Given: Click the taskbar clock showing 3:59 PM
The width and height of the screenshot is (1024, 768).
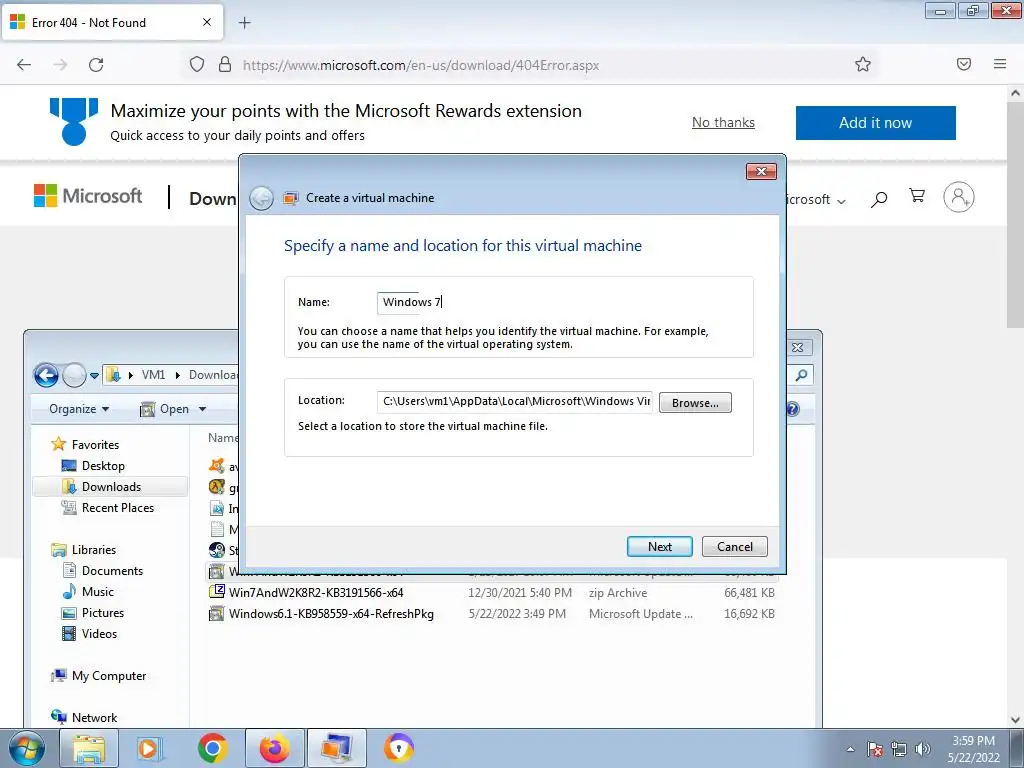Looking at the screenshot, I should (x=973, y=749).
